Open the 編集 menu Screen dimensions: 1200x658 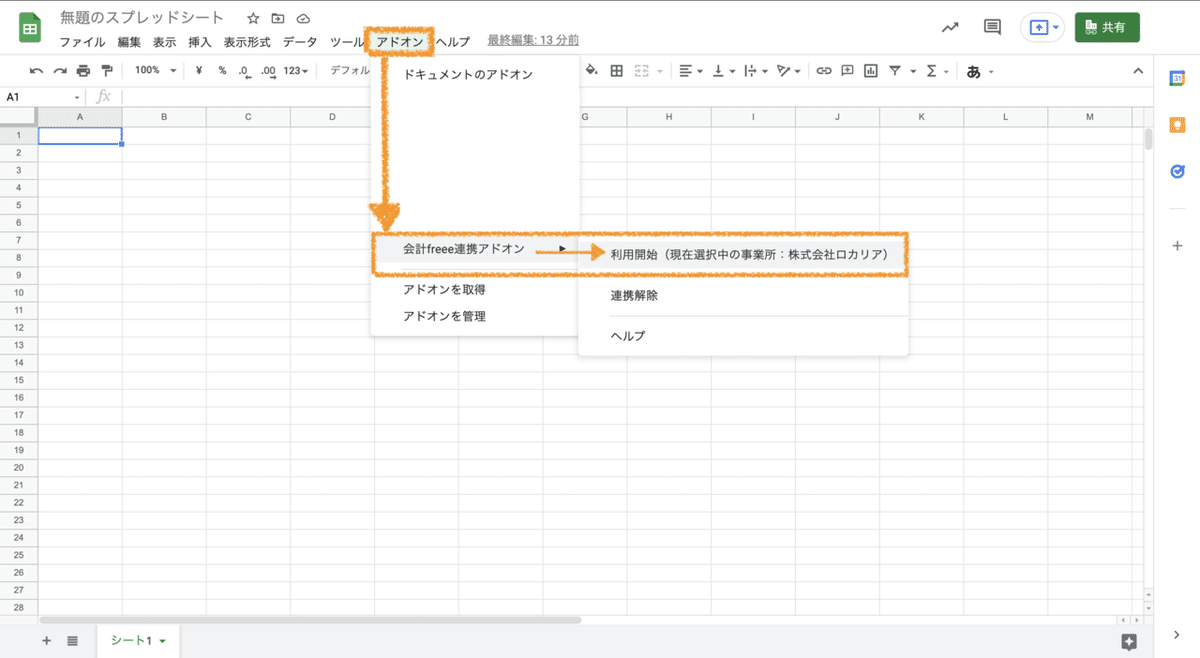(129, 42)
